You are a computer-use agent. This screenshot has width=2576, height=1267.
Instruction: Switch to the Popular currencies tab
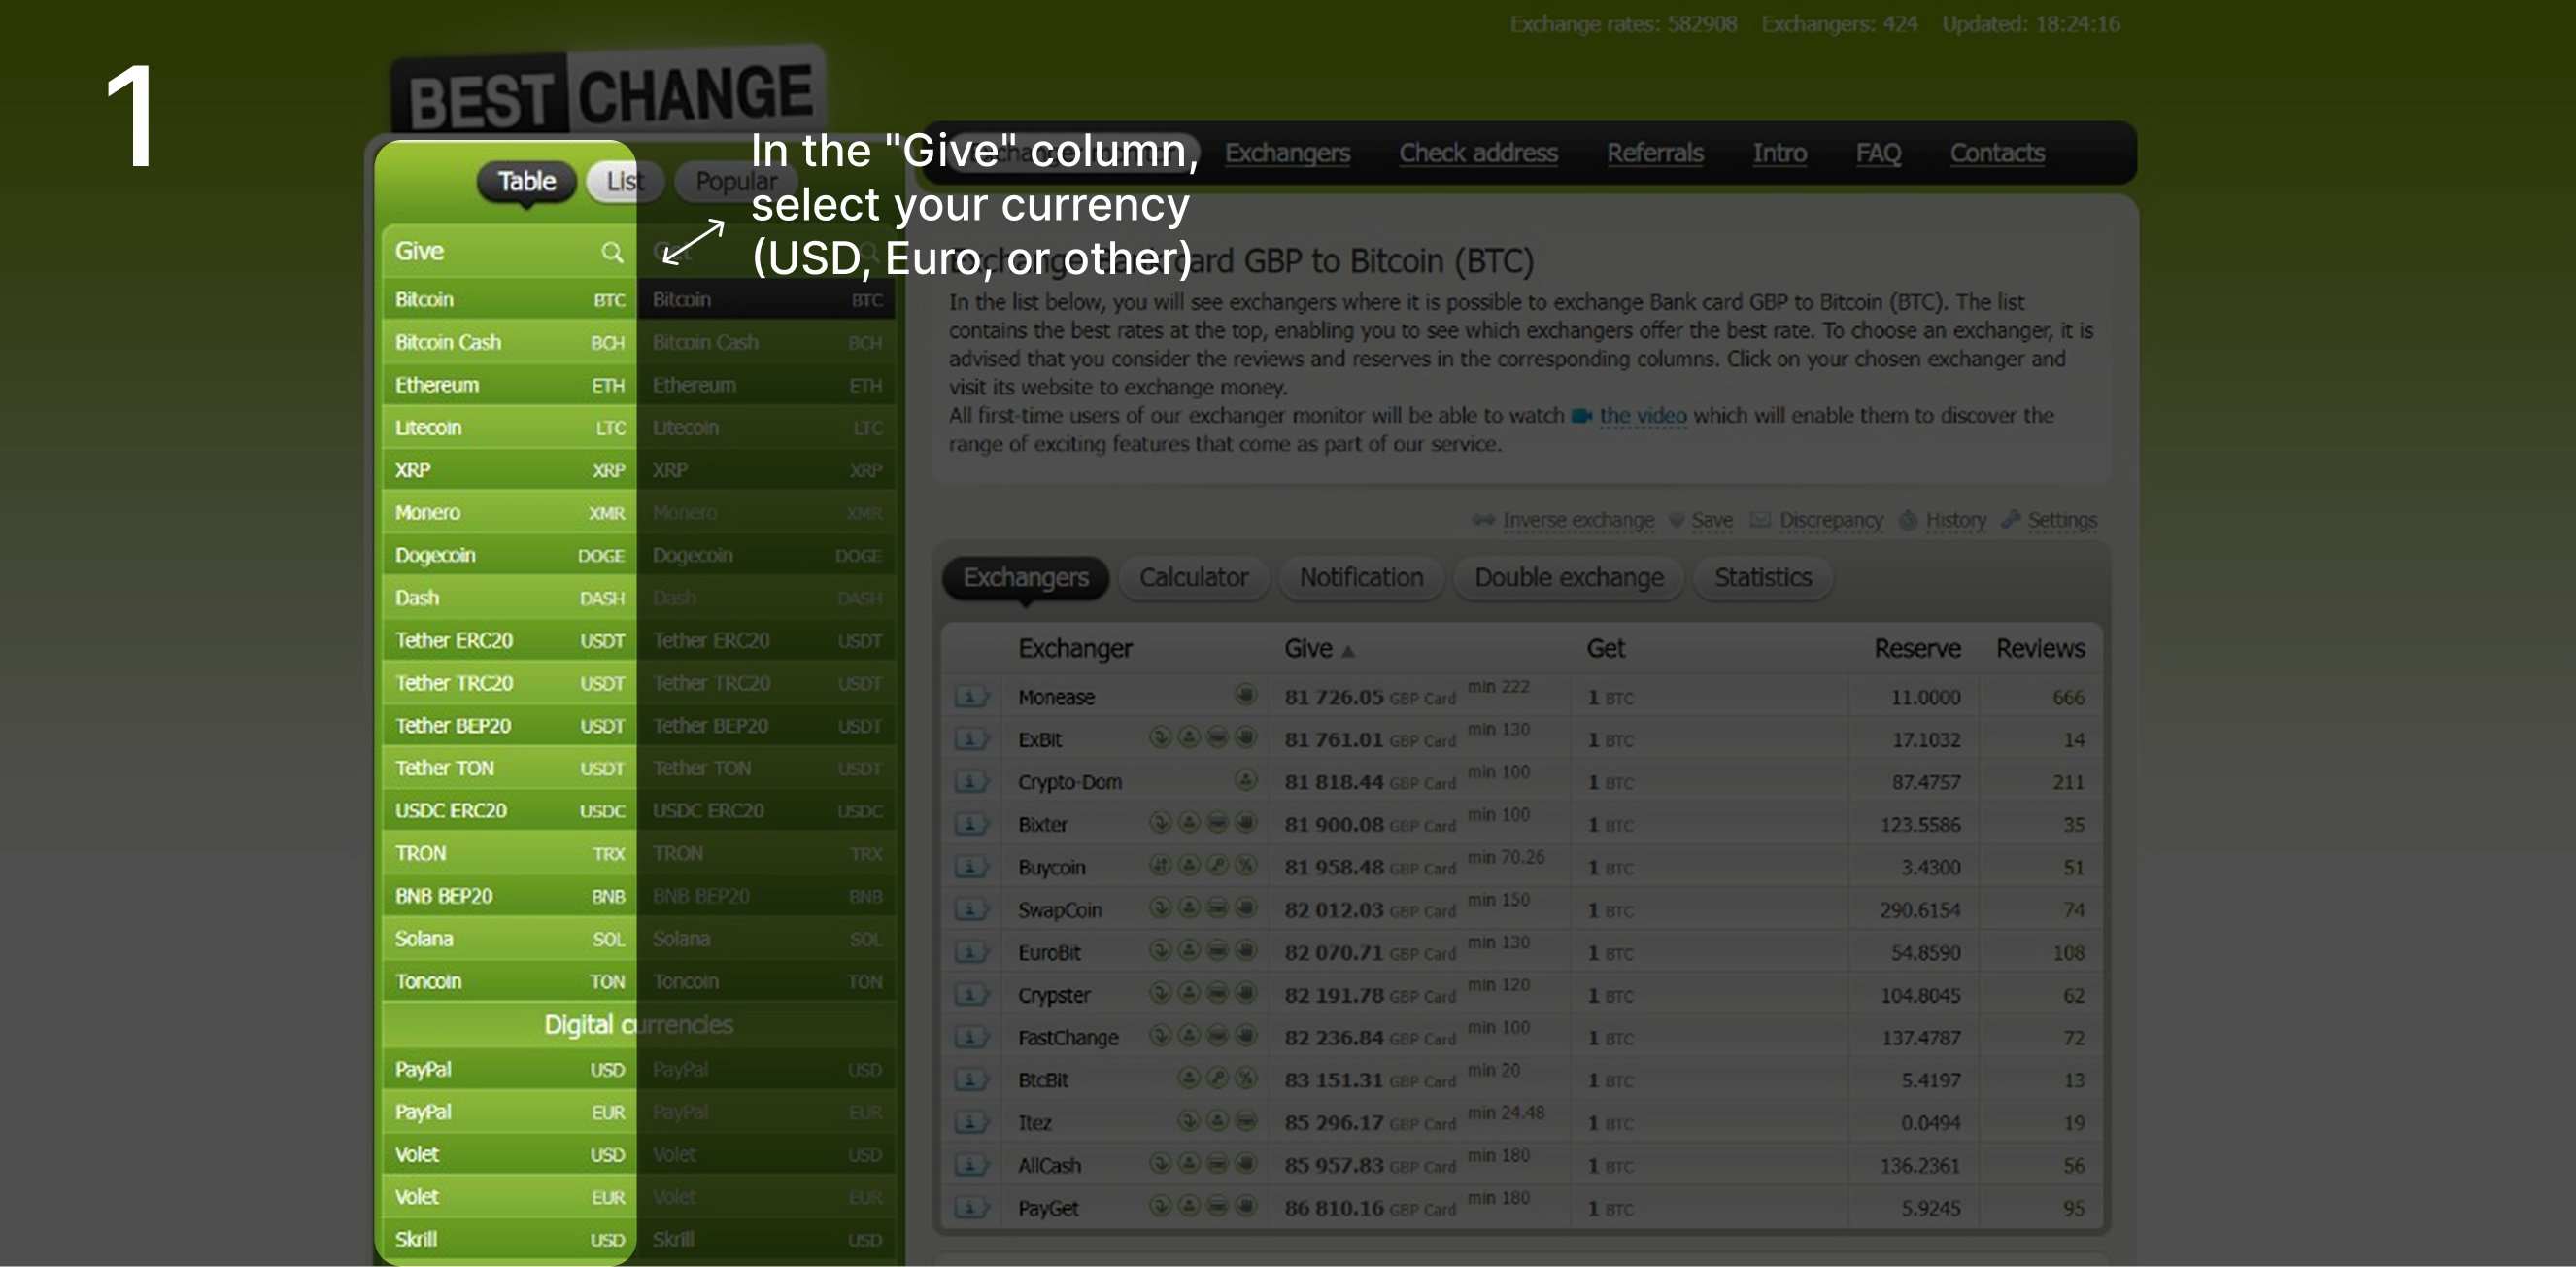(735, 182)
